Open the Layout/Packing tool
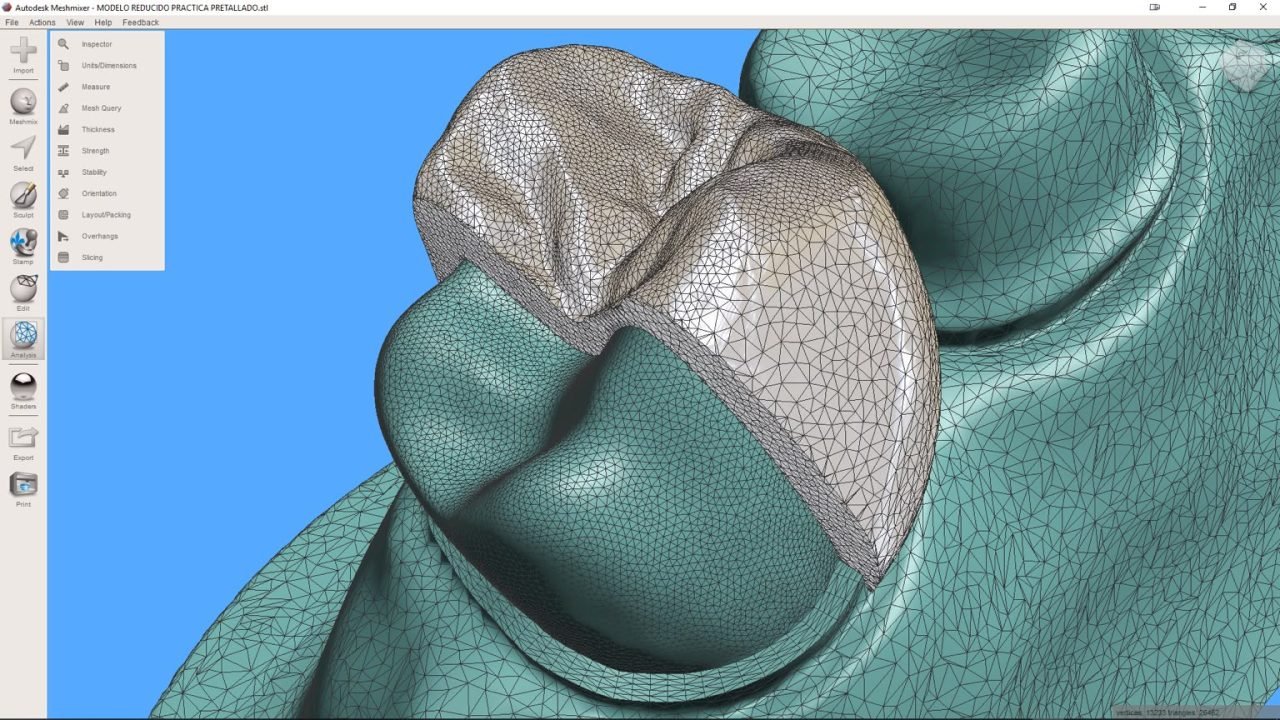The image size is (1280, 720). click(x=107, y=215)
